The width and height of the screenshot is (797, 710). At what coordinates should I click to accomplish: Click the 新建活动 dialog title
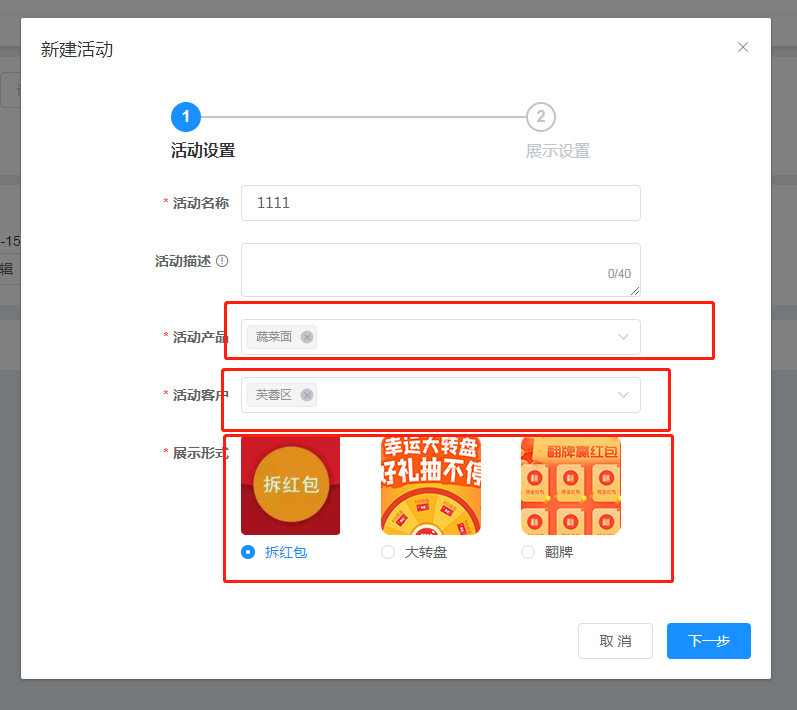tap(77, 49)
